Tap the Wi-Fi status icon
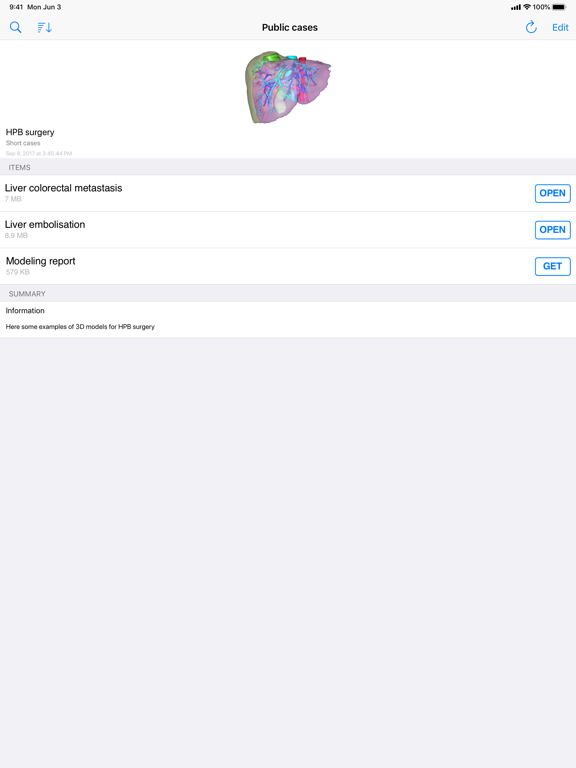 (x=527, y=7)
